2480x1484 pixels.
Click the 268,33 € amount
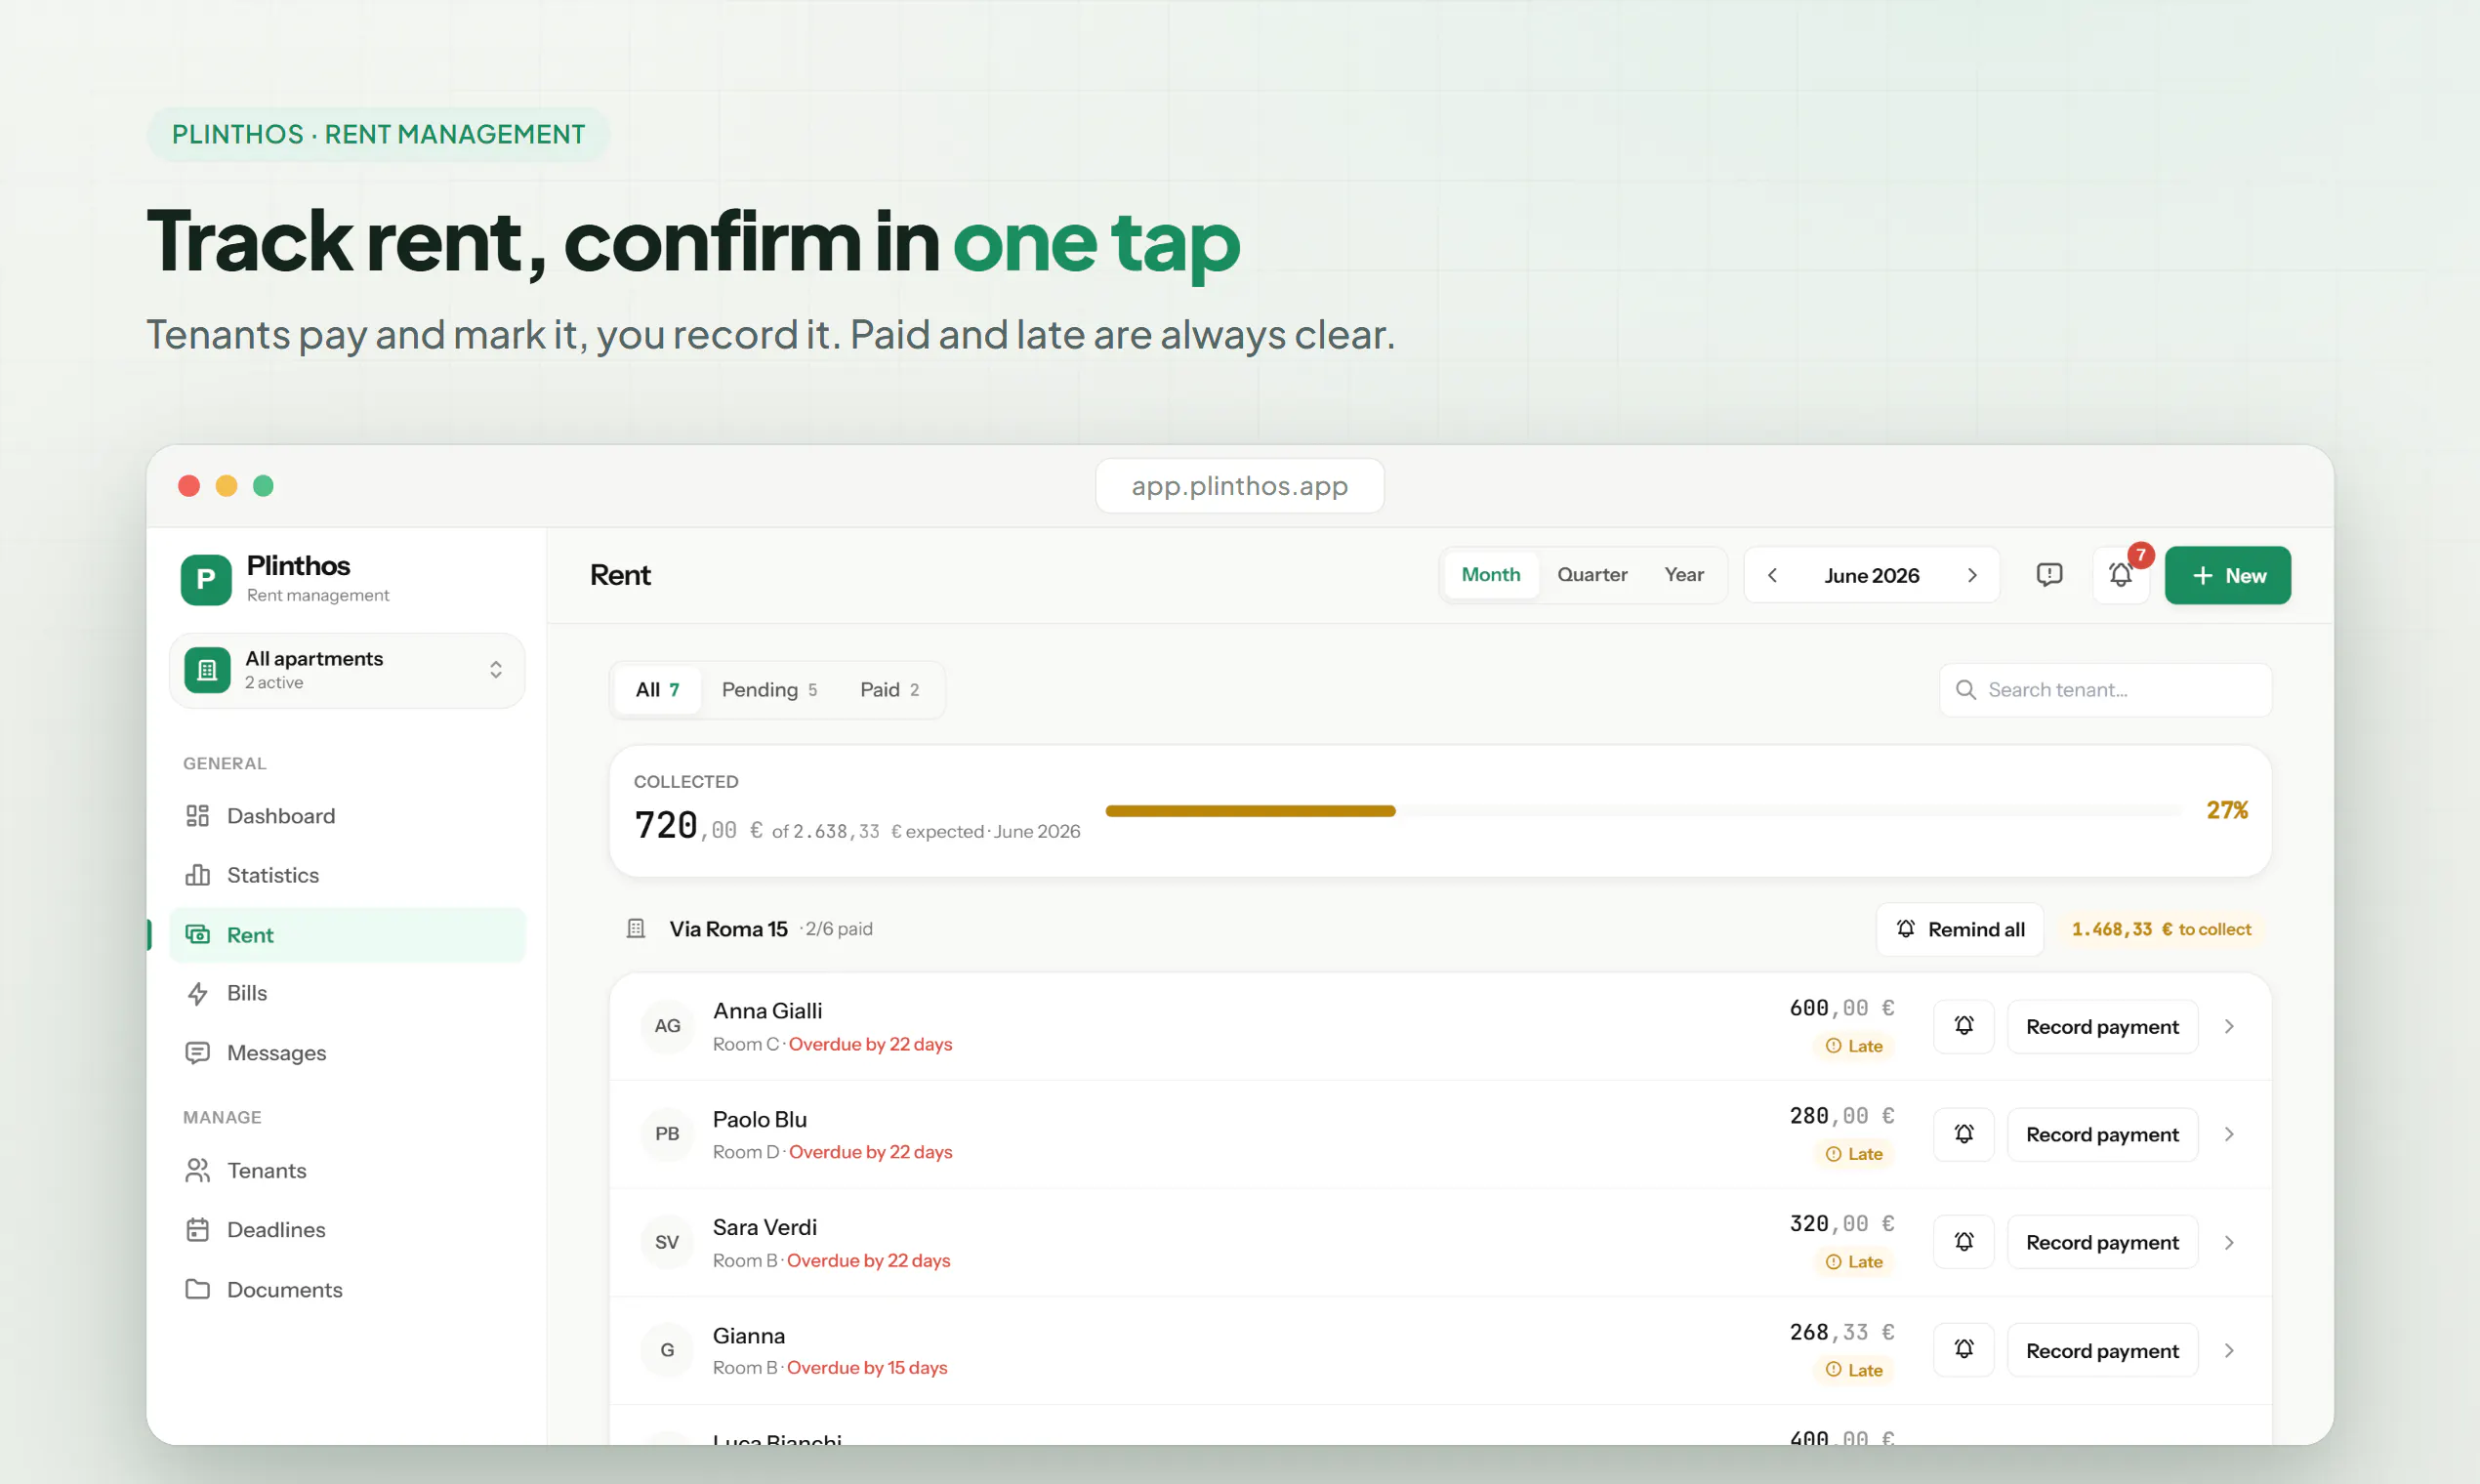[x=1842, y=1332]
